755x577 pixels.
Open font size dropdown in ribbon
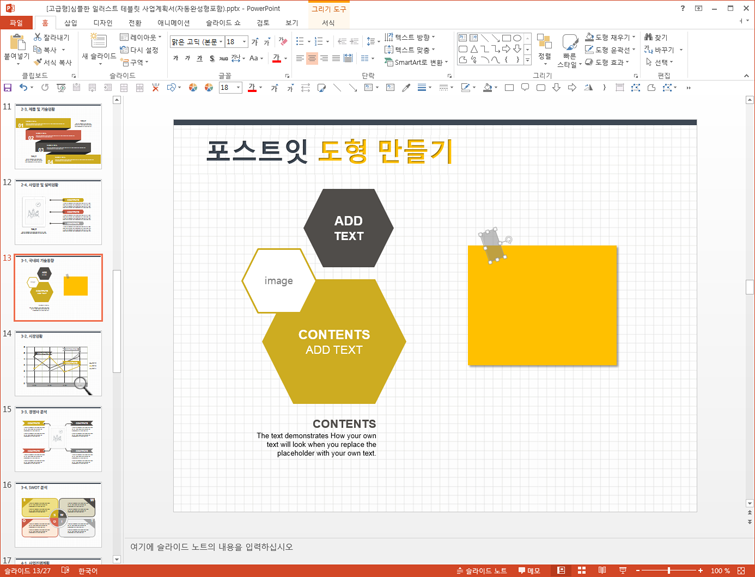tap(244, 42)
